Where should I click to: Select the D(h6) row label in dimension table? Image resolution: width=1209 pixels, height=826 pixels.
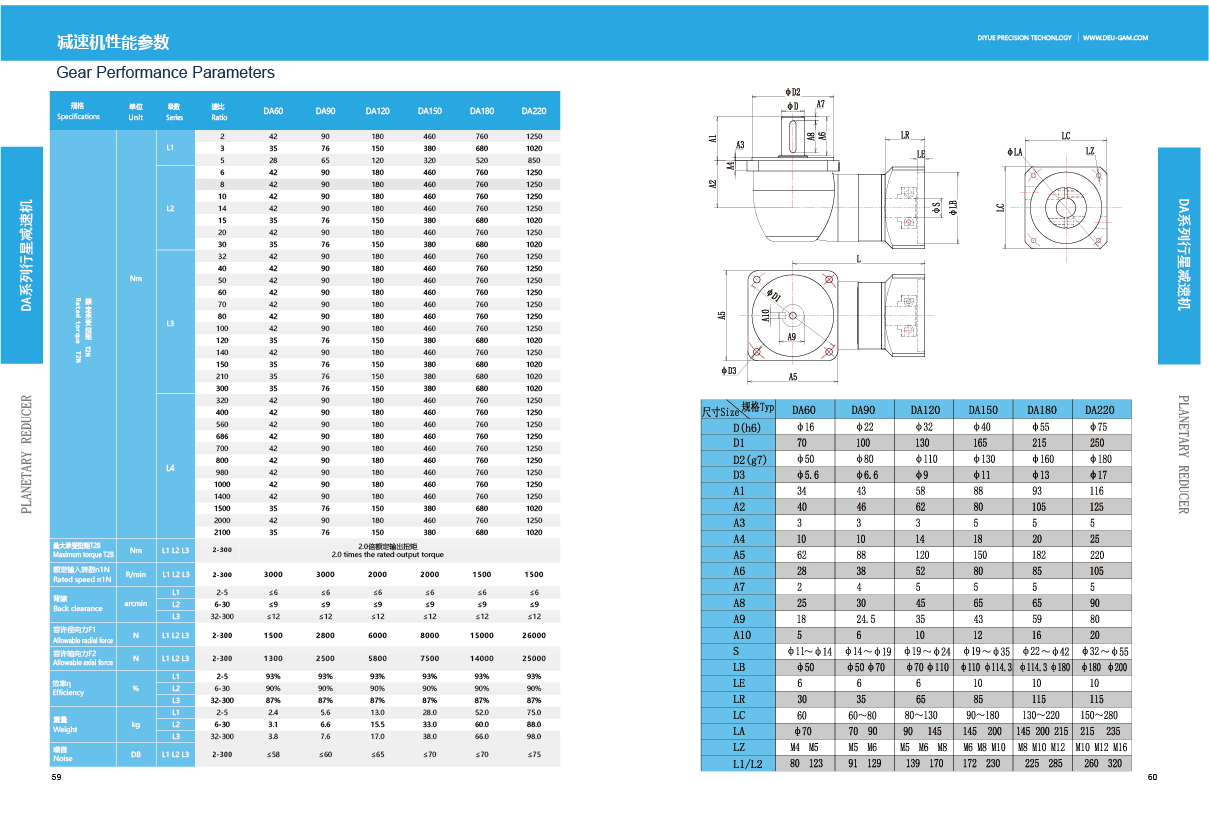pyautogui.click(x=738, y=427)
